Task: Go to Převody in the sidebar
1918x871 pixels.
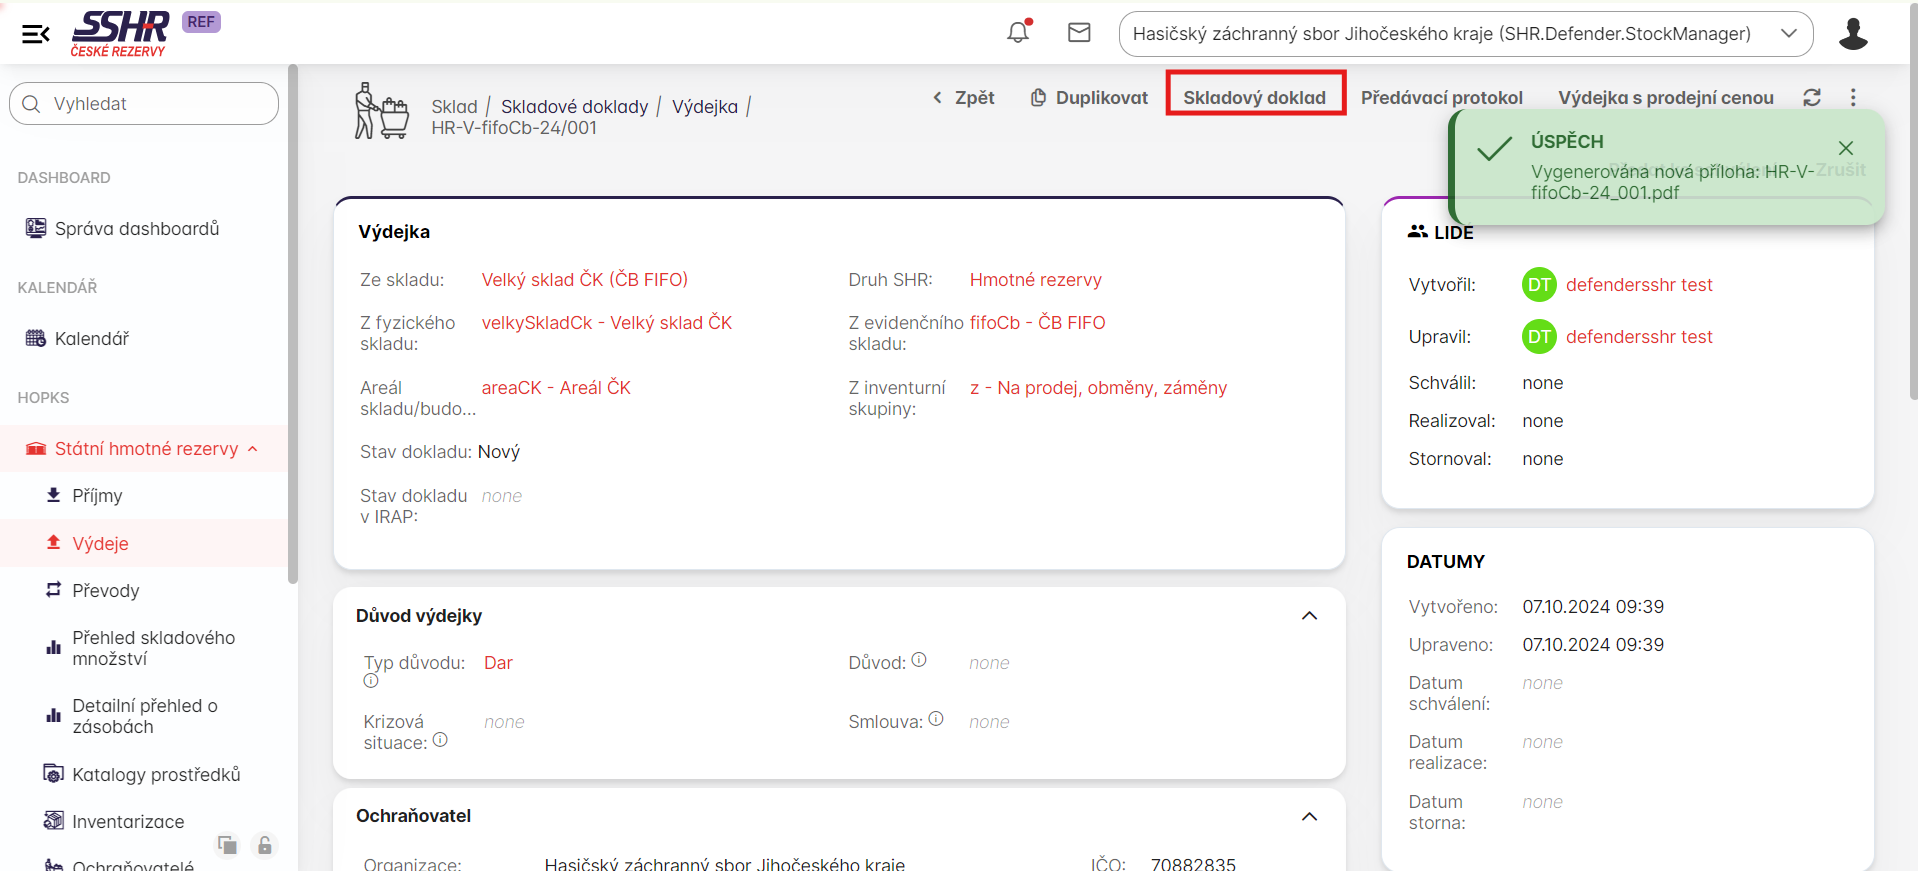Action: 105,591
